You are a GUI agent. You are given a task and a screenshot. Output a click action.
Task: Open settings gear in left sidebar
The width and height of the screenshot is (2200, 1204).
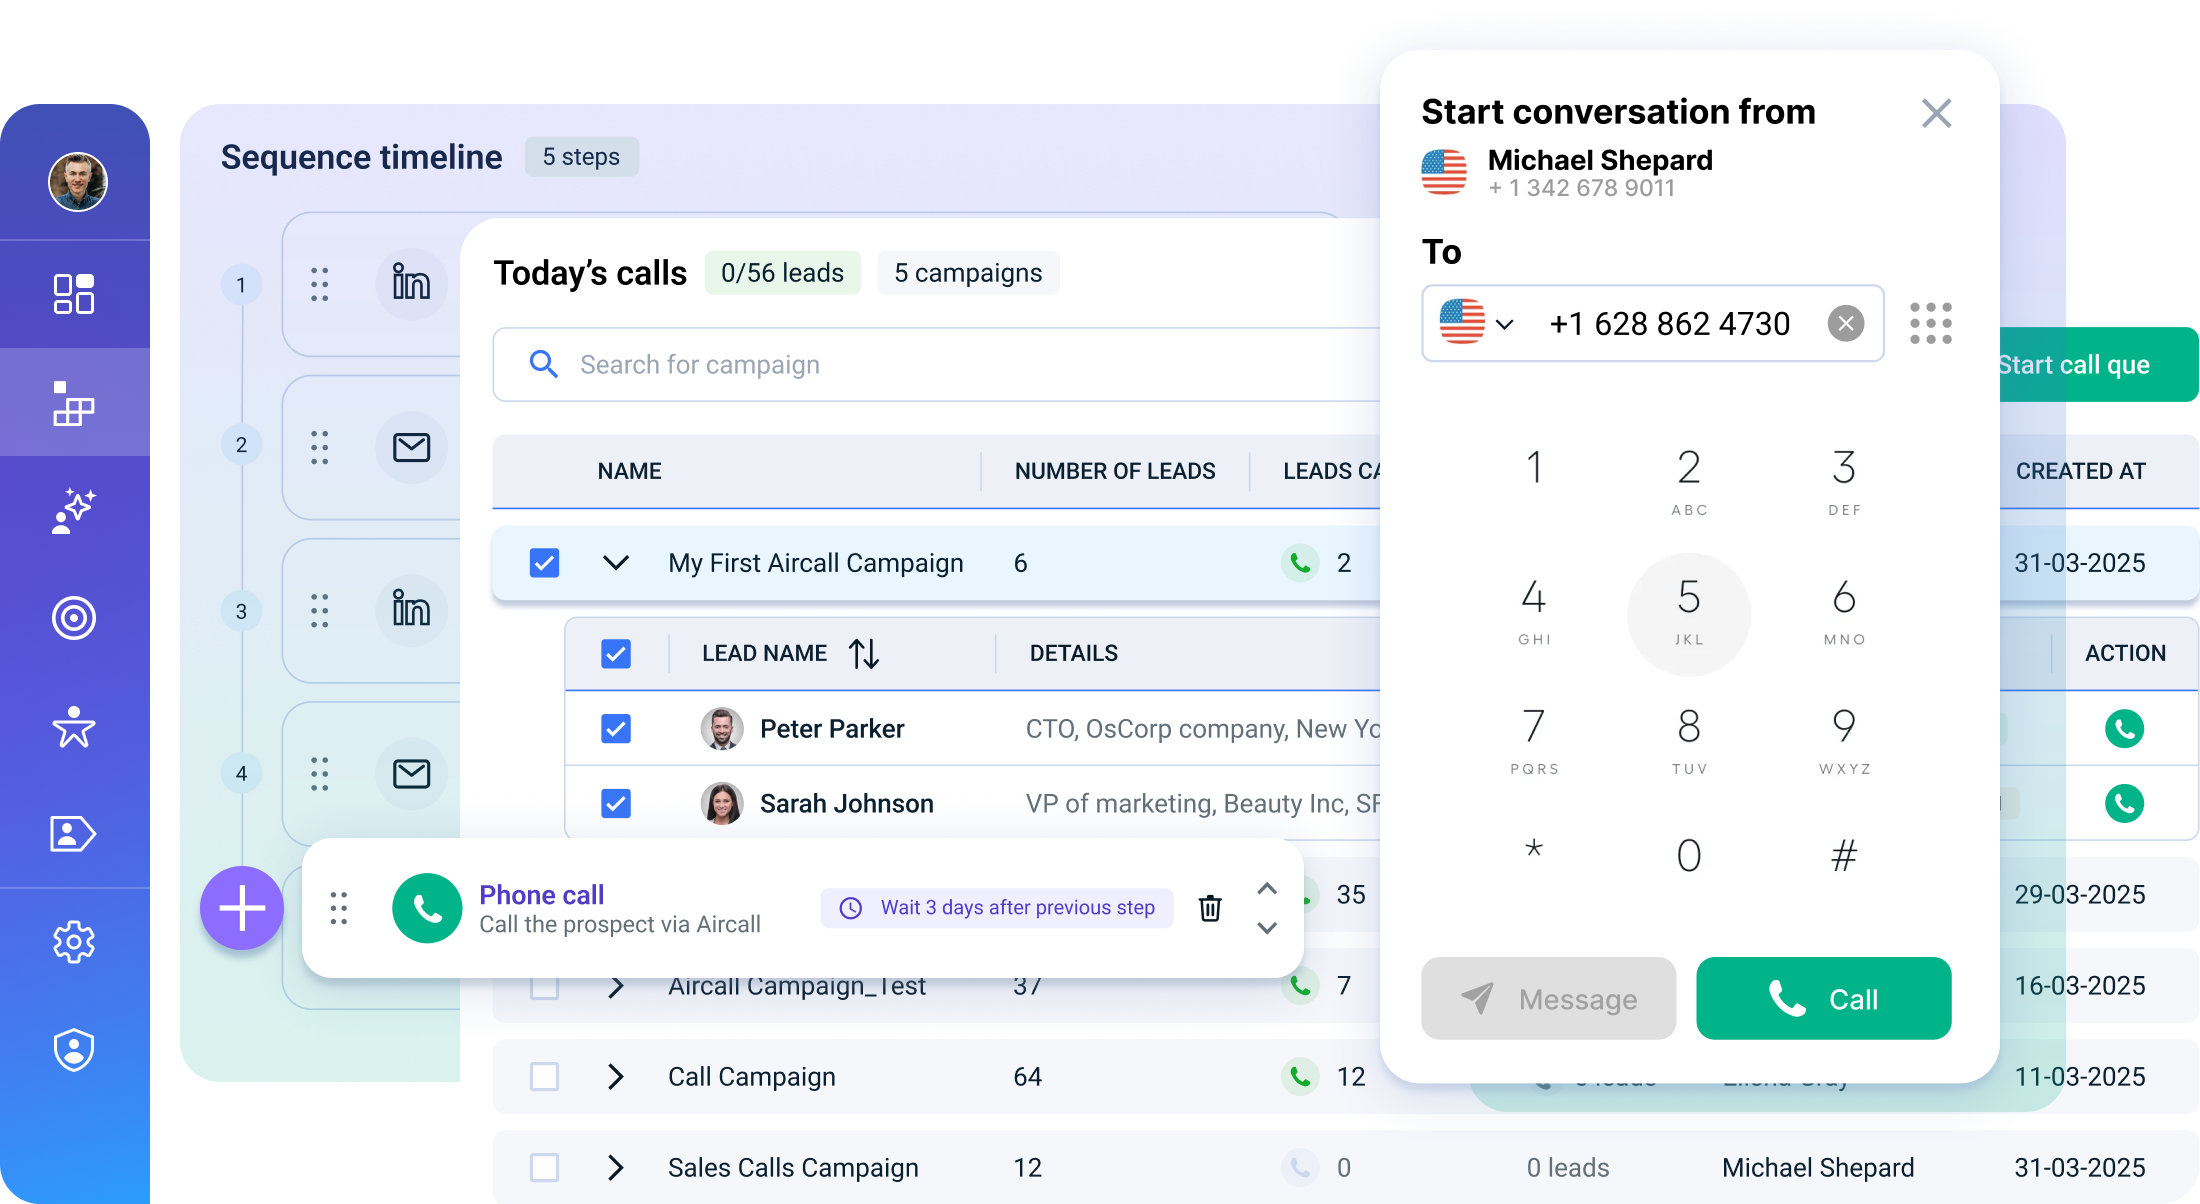(x=74, y=942)
